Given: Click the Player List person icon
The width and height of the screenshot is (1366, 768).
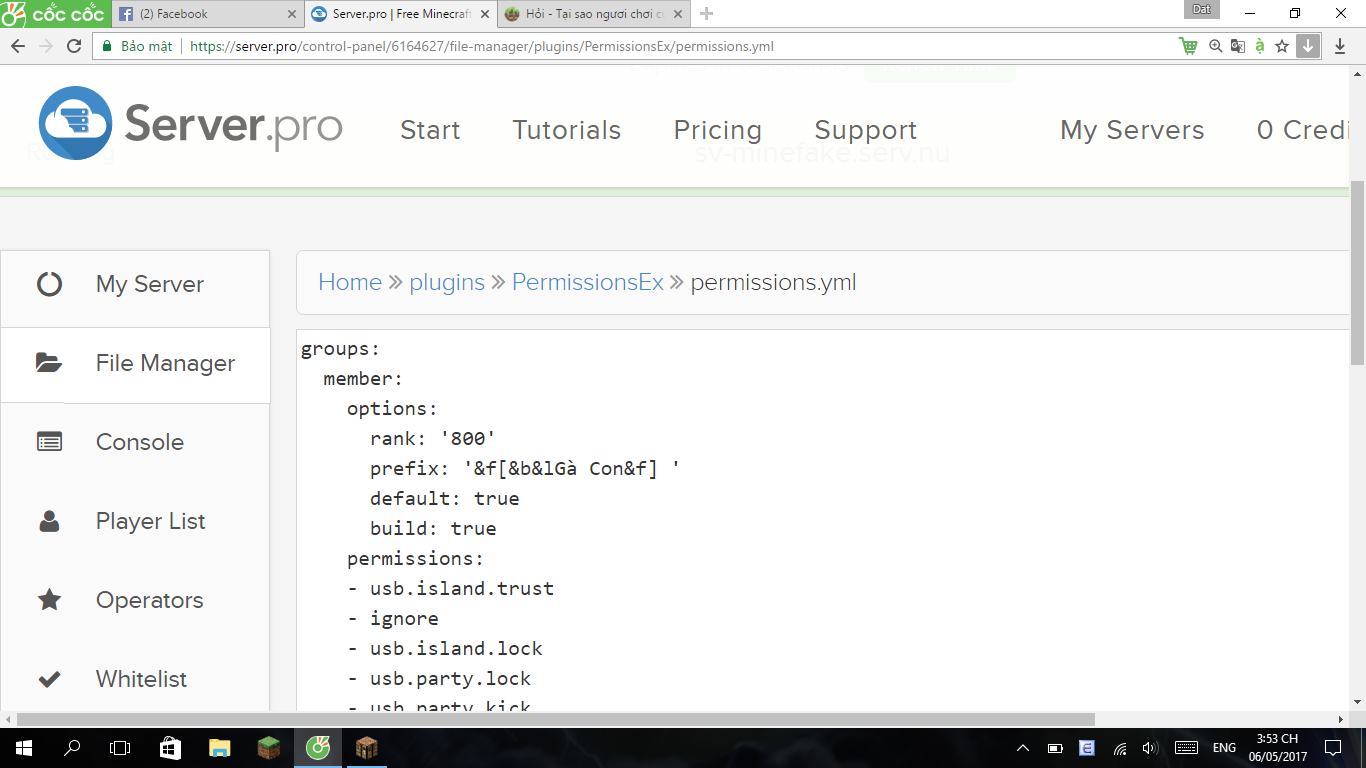Looking at the screenshot, I should (x=49, y=521).
